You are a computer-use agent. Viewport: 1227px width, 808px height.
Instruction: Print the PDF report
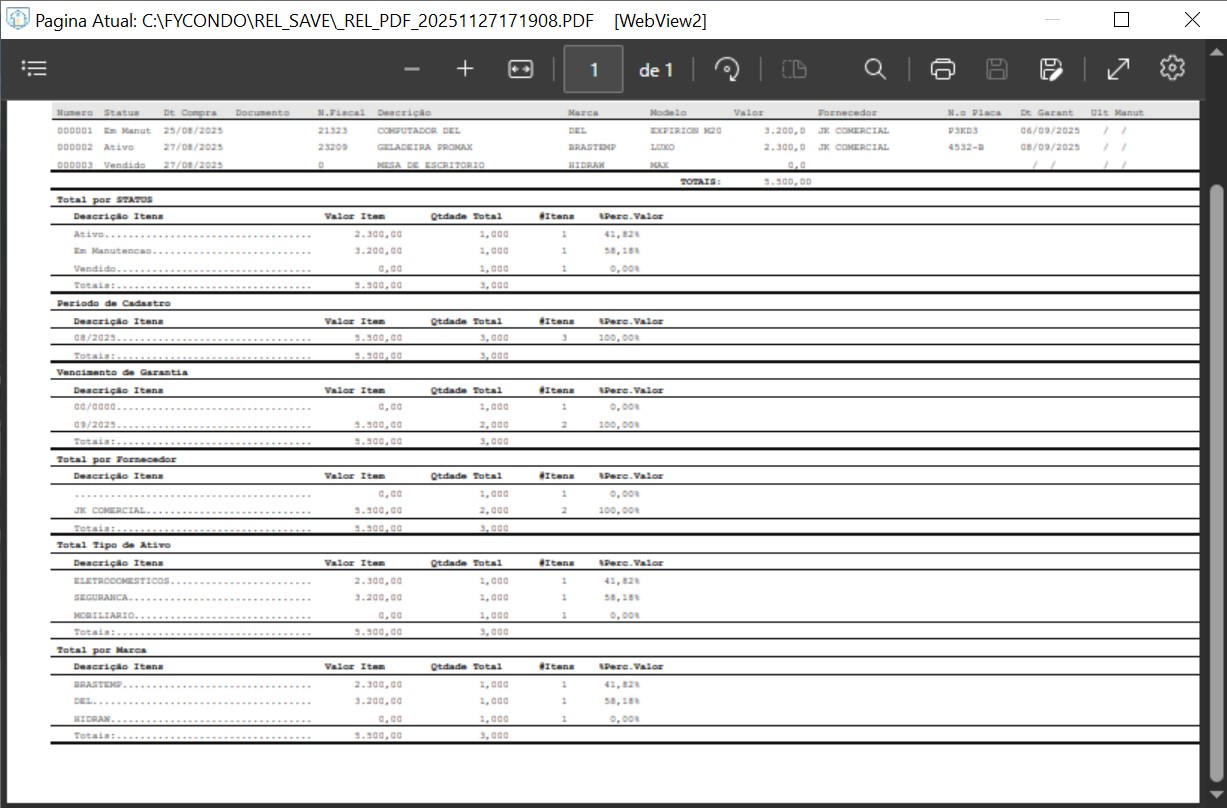coord(942,69)
